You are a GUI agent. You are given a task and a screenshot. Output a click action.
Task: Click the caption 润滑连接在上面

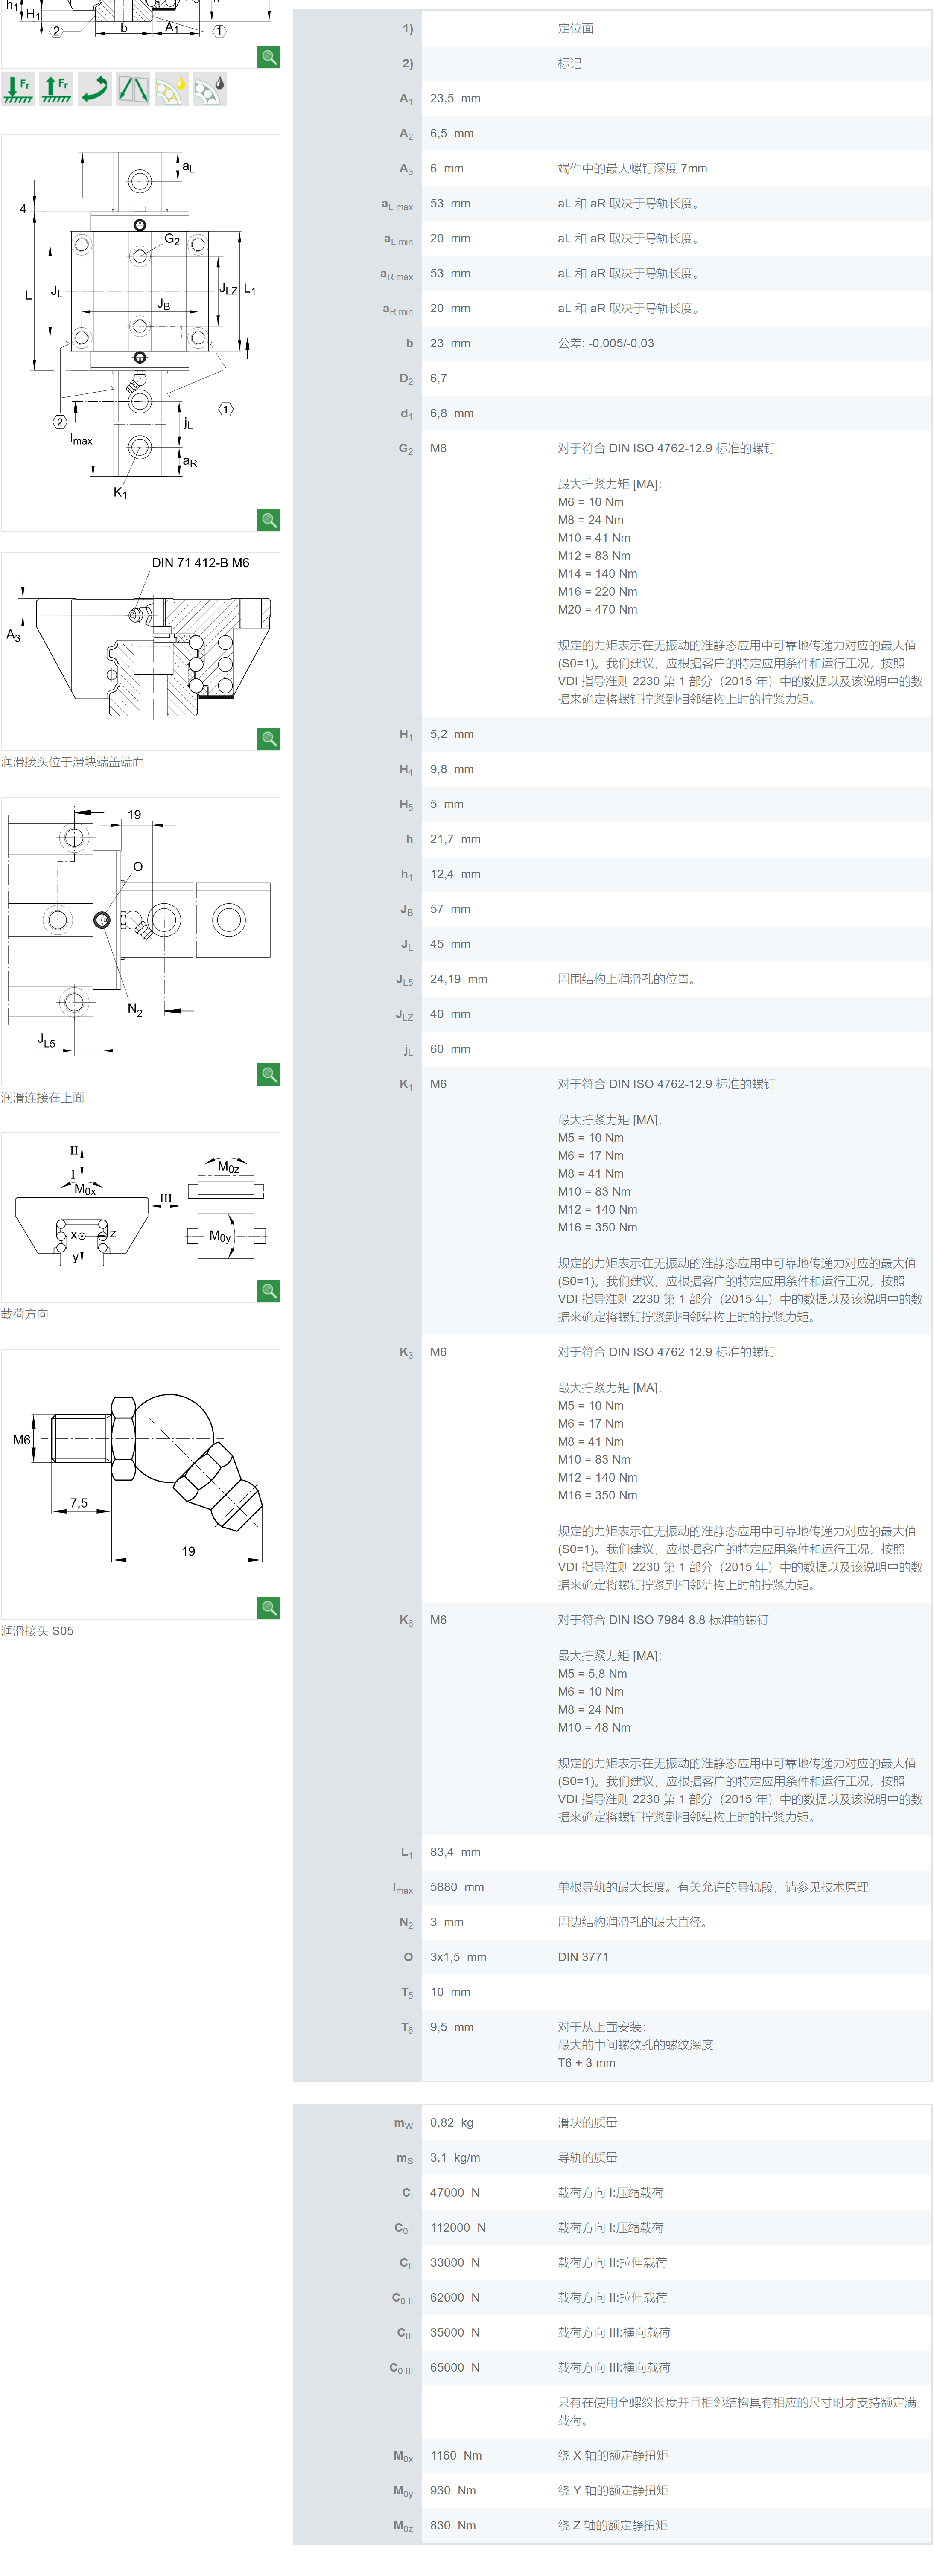pyautogui.click(x=43, y=1098)
